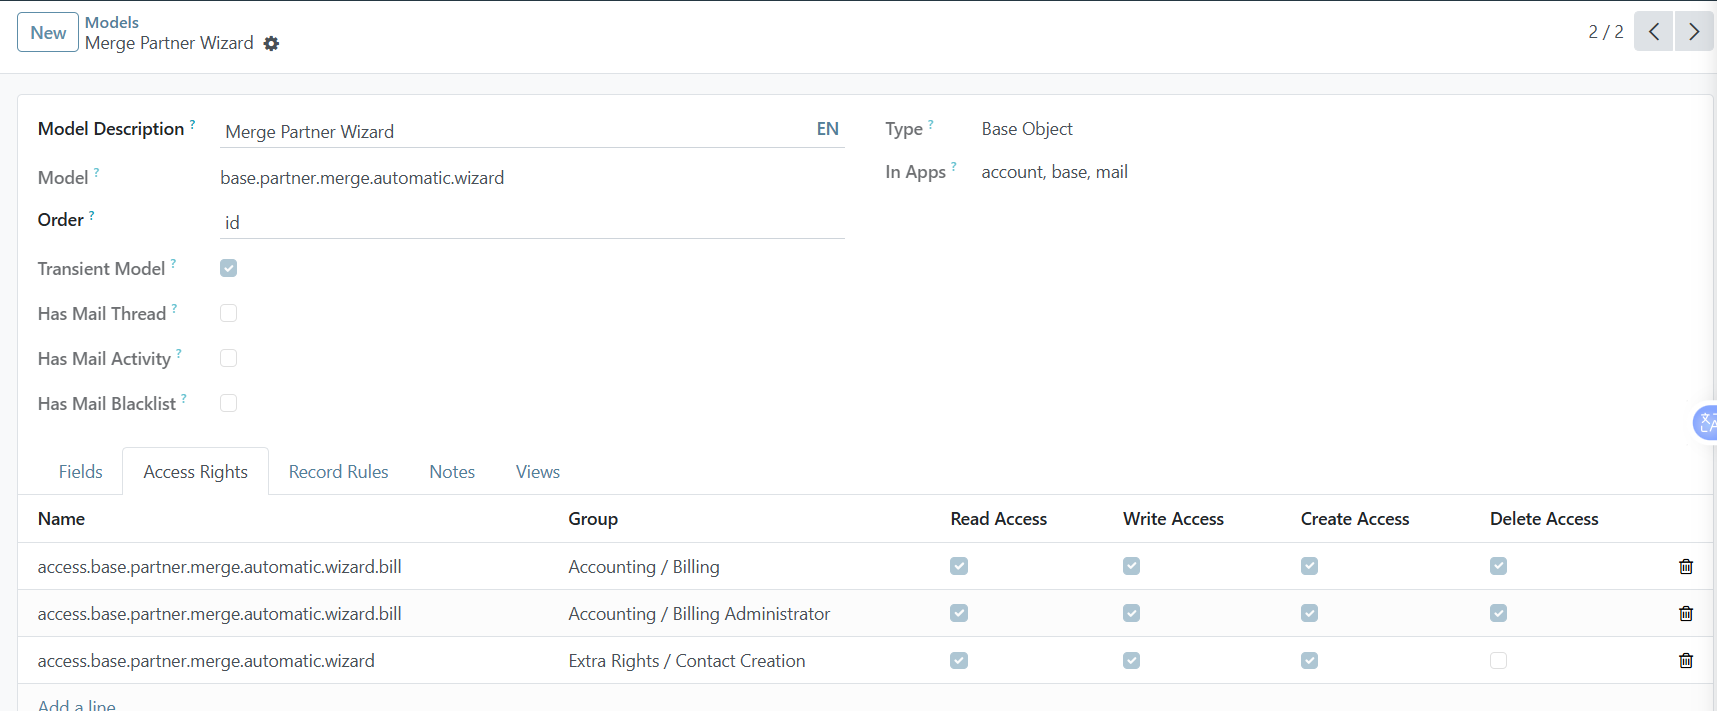Open the Views tab
1717x711 pixels.
tap(537, 472)
